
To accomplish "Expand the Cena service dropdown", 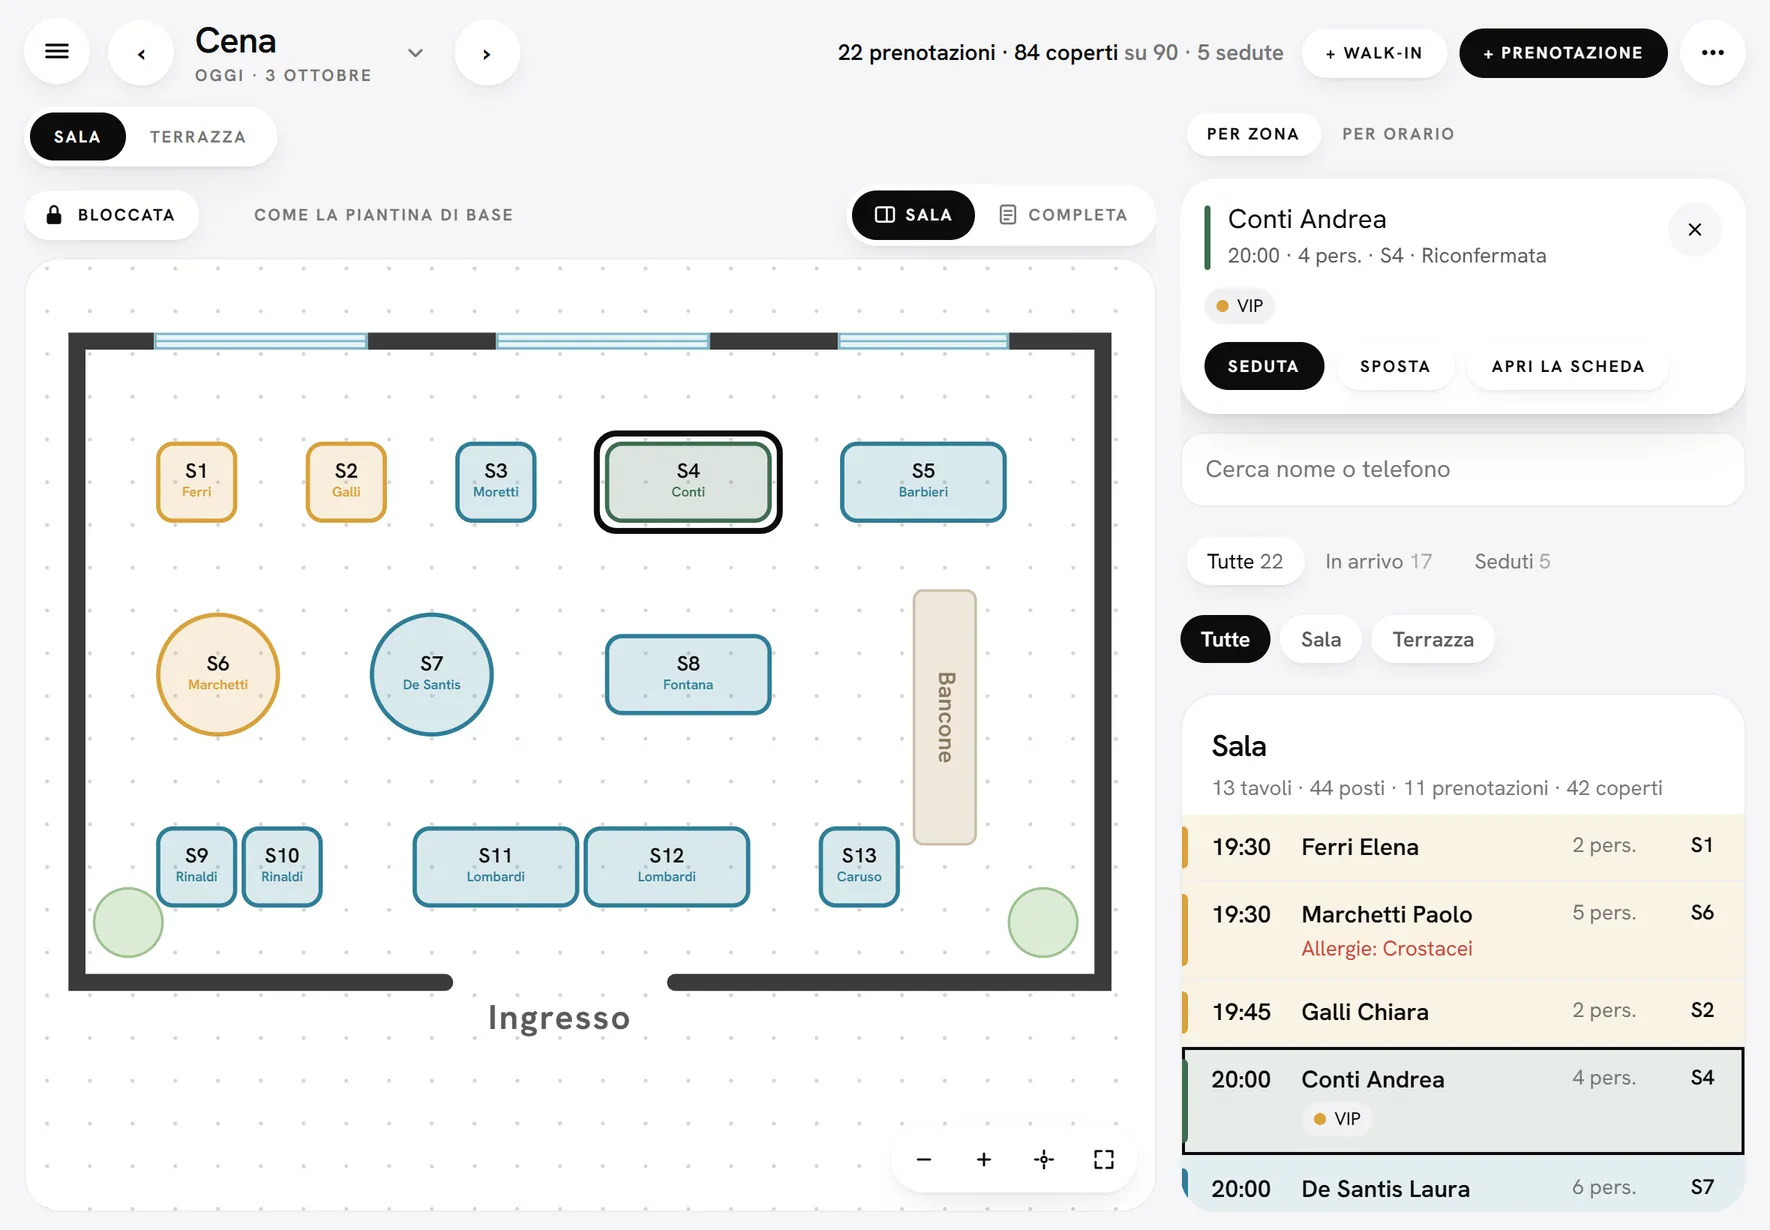I will click(x=415, y=53).
